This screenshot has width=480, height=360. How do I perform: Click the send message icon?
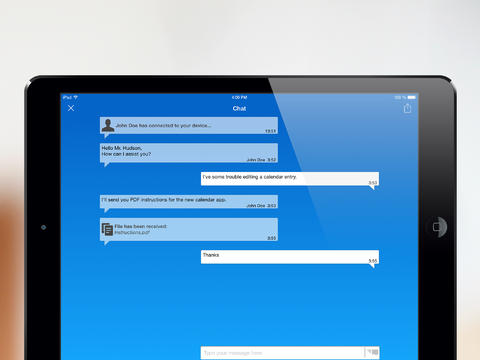click(x=373, y=352)
